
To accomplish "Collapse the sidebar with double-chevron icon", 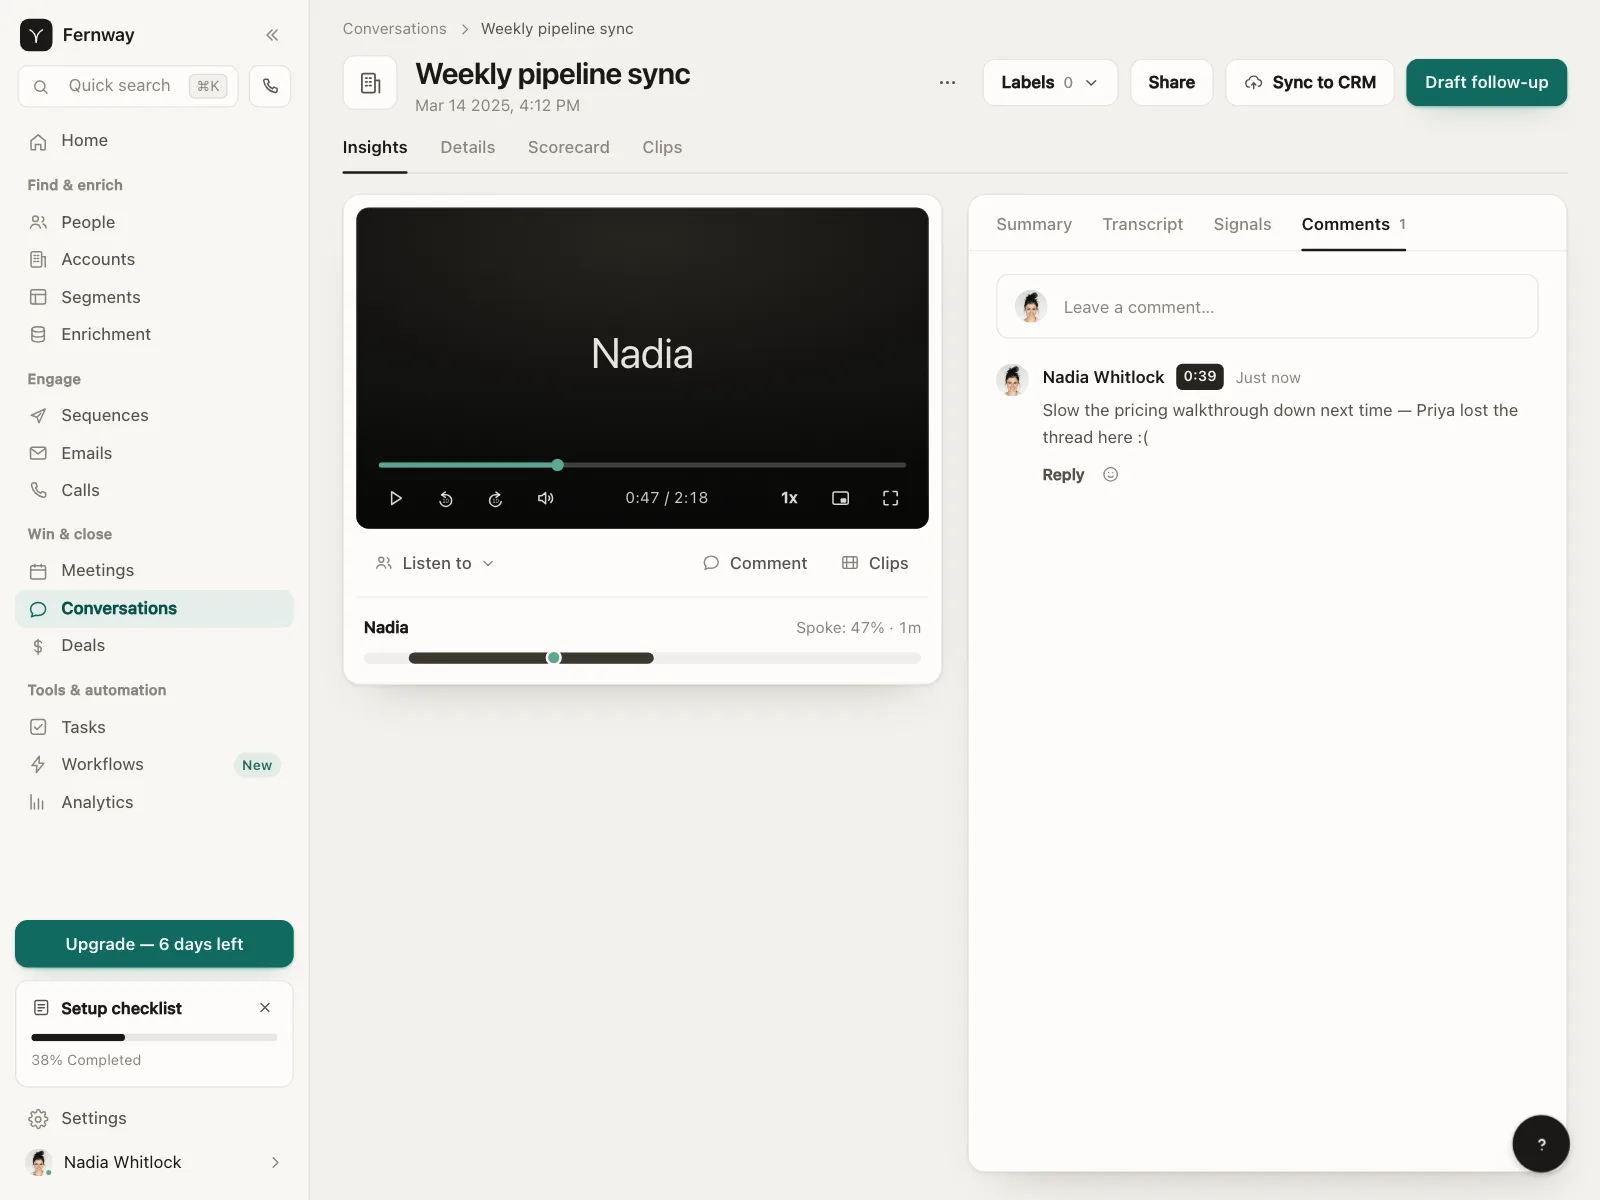I will click(x=272, y=35).
